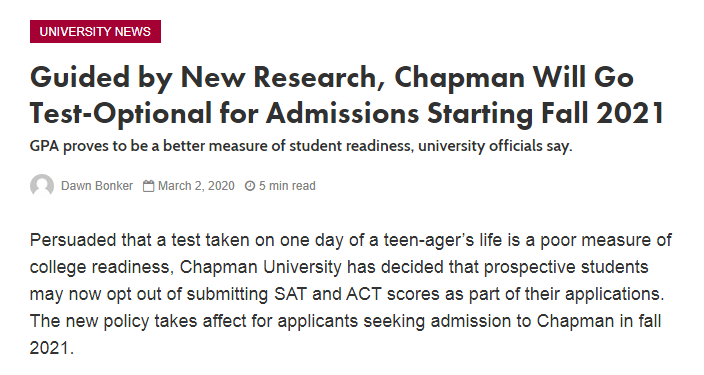
Task: Open author Dawn Bonker's profile link
Action: point(97,186)
